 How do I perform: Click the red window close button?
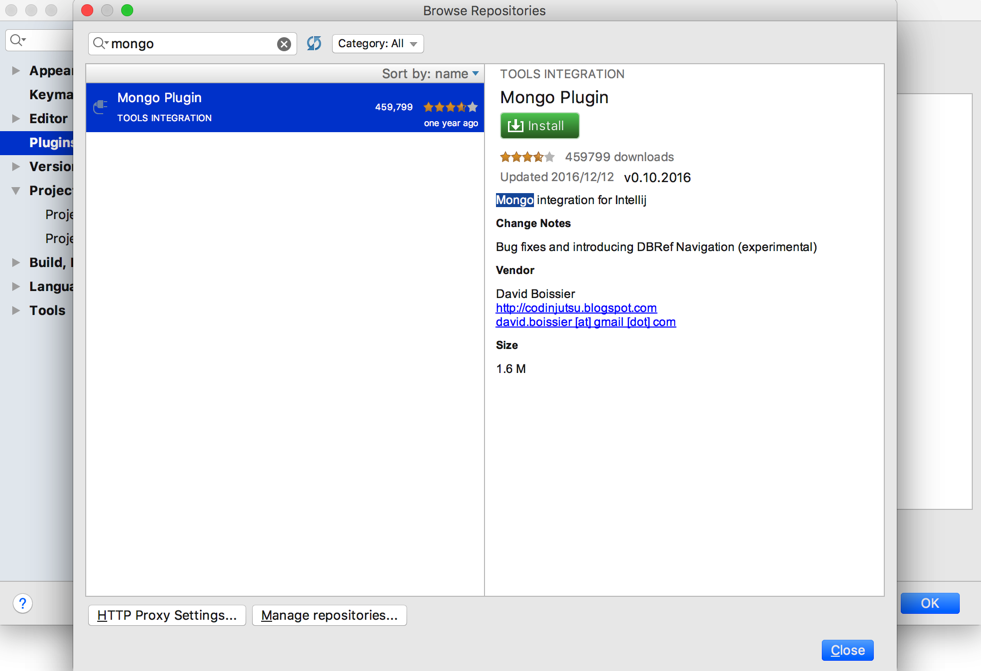click(x=87, y=10)
